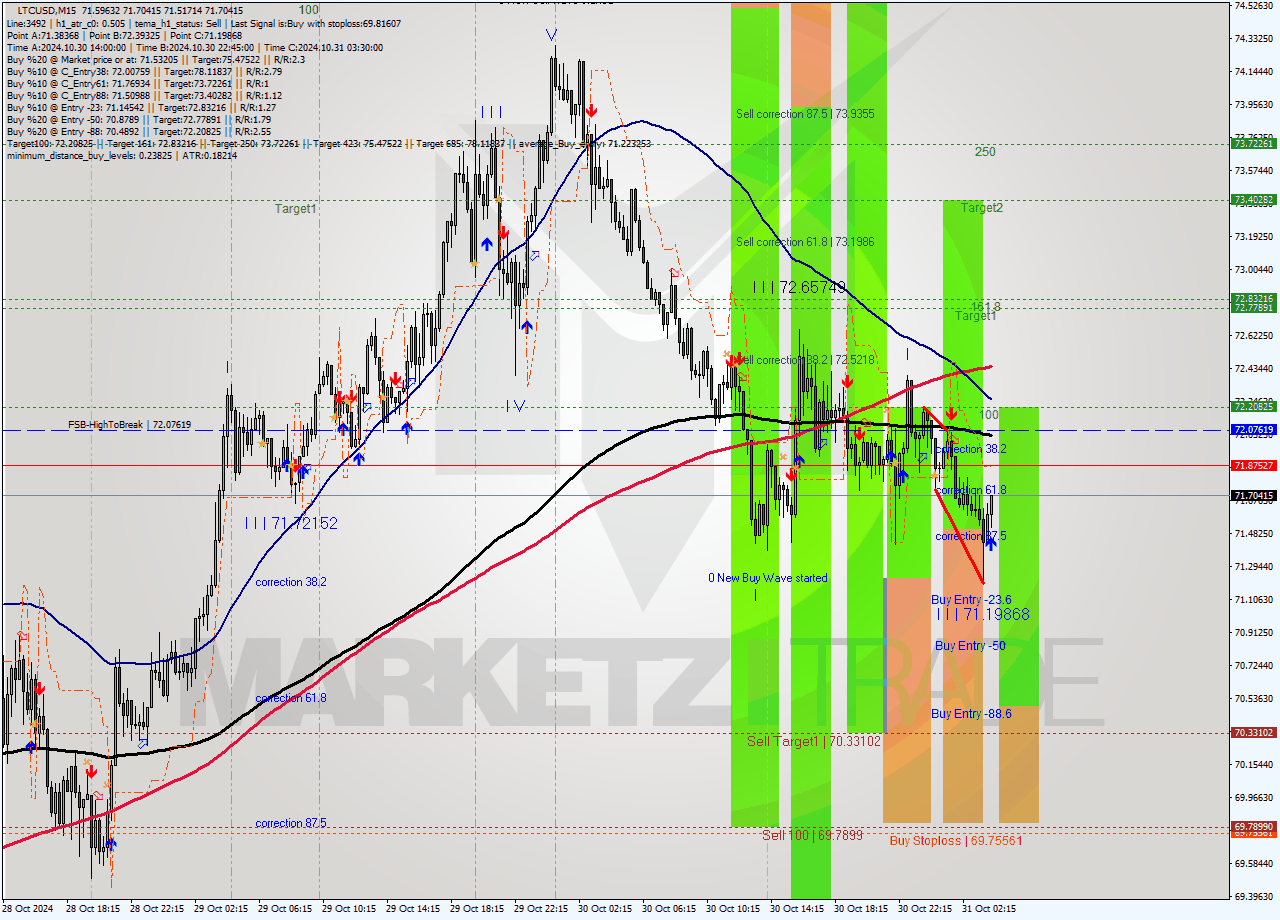
Task: Click the 71.87527 price tag
Action: pos(1253,465)
